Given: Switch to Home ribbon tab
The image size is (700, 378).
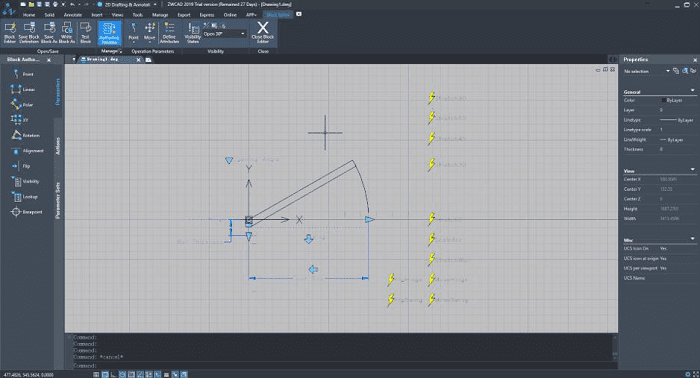Looking at the screenshot, I should (x=29, y=15).
